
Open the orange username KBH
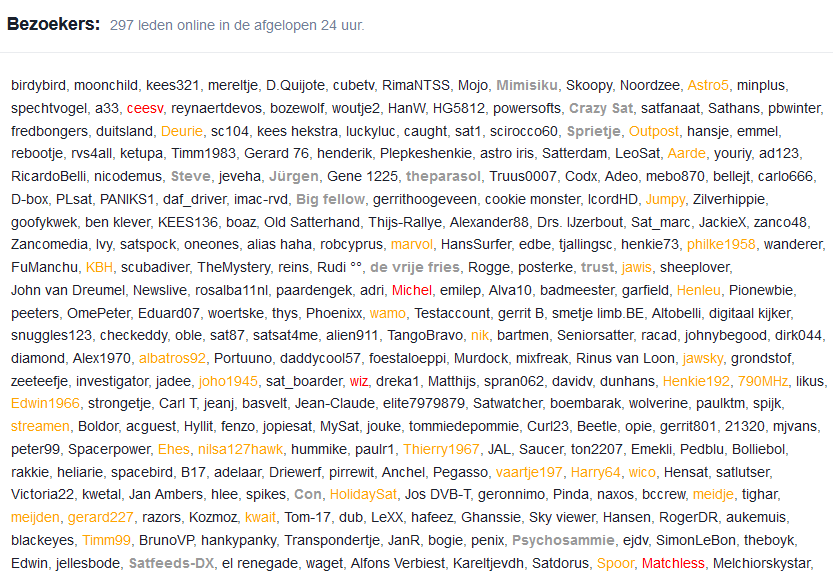[99, 267]
